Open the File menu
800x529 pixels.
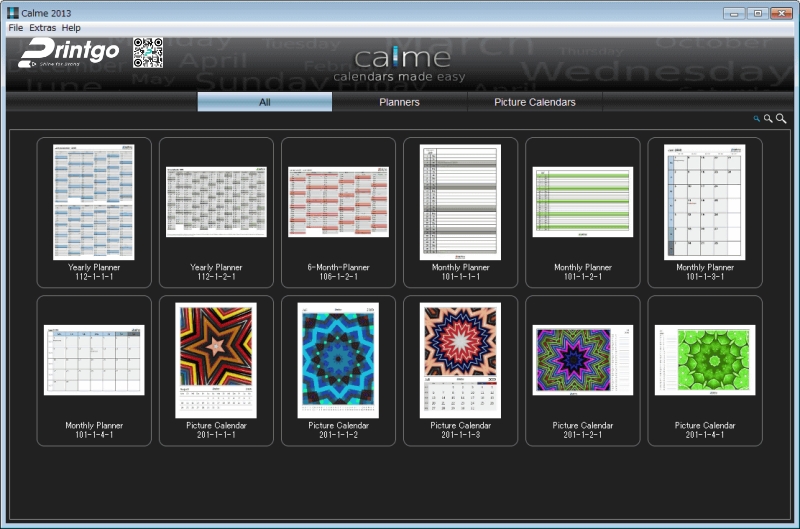[16, 28]
